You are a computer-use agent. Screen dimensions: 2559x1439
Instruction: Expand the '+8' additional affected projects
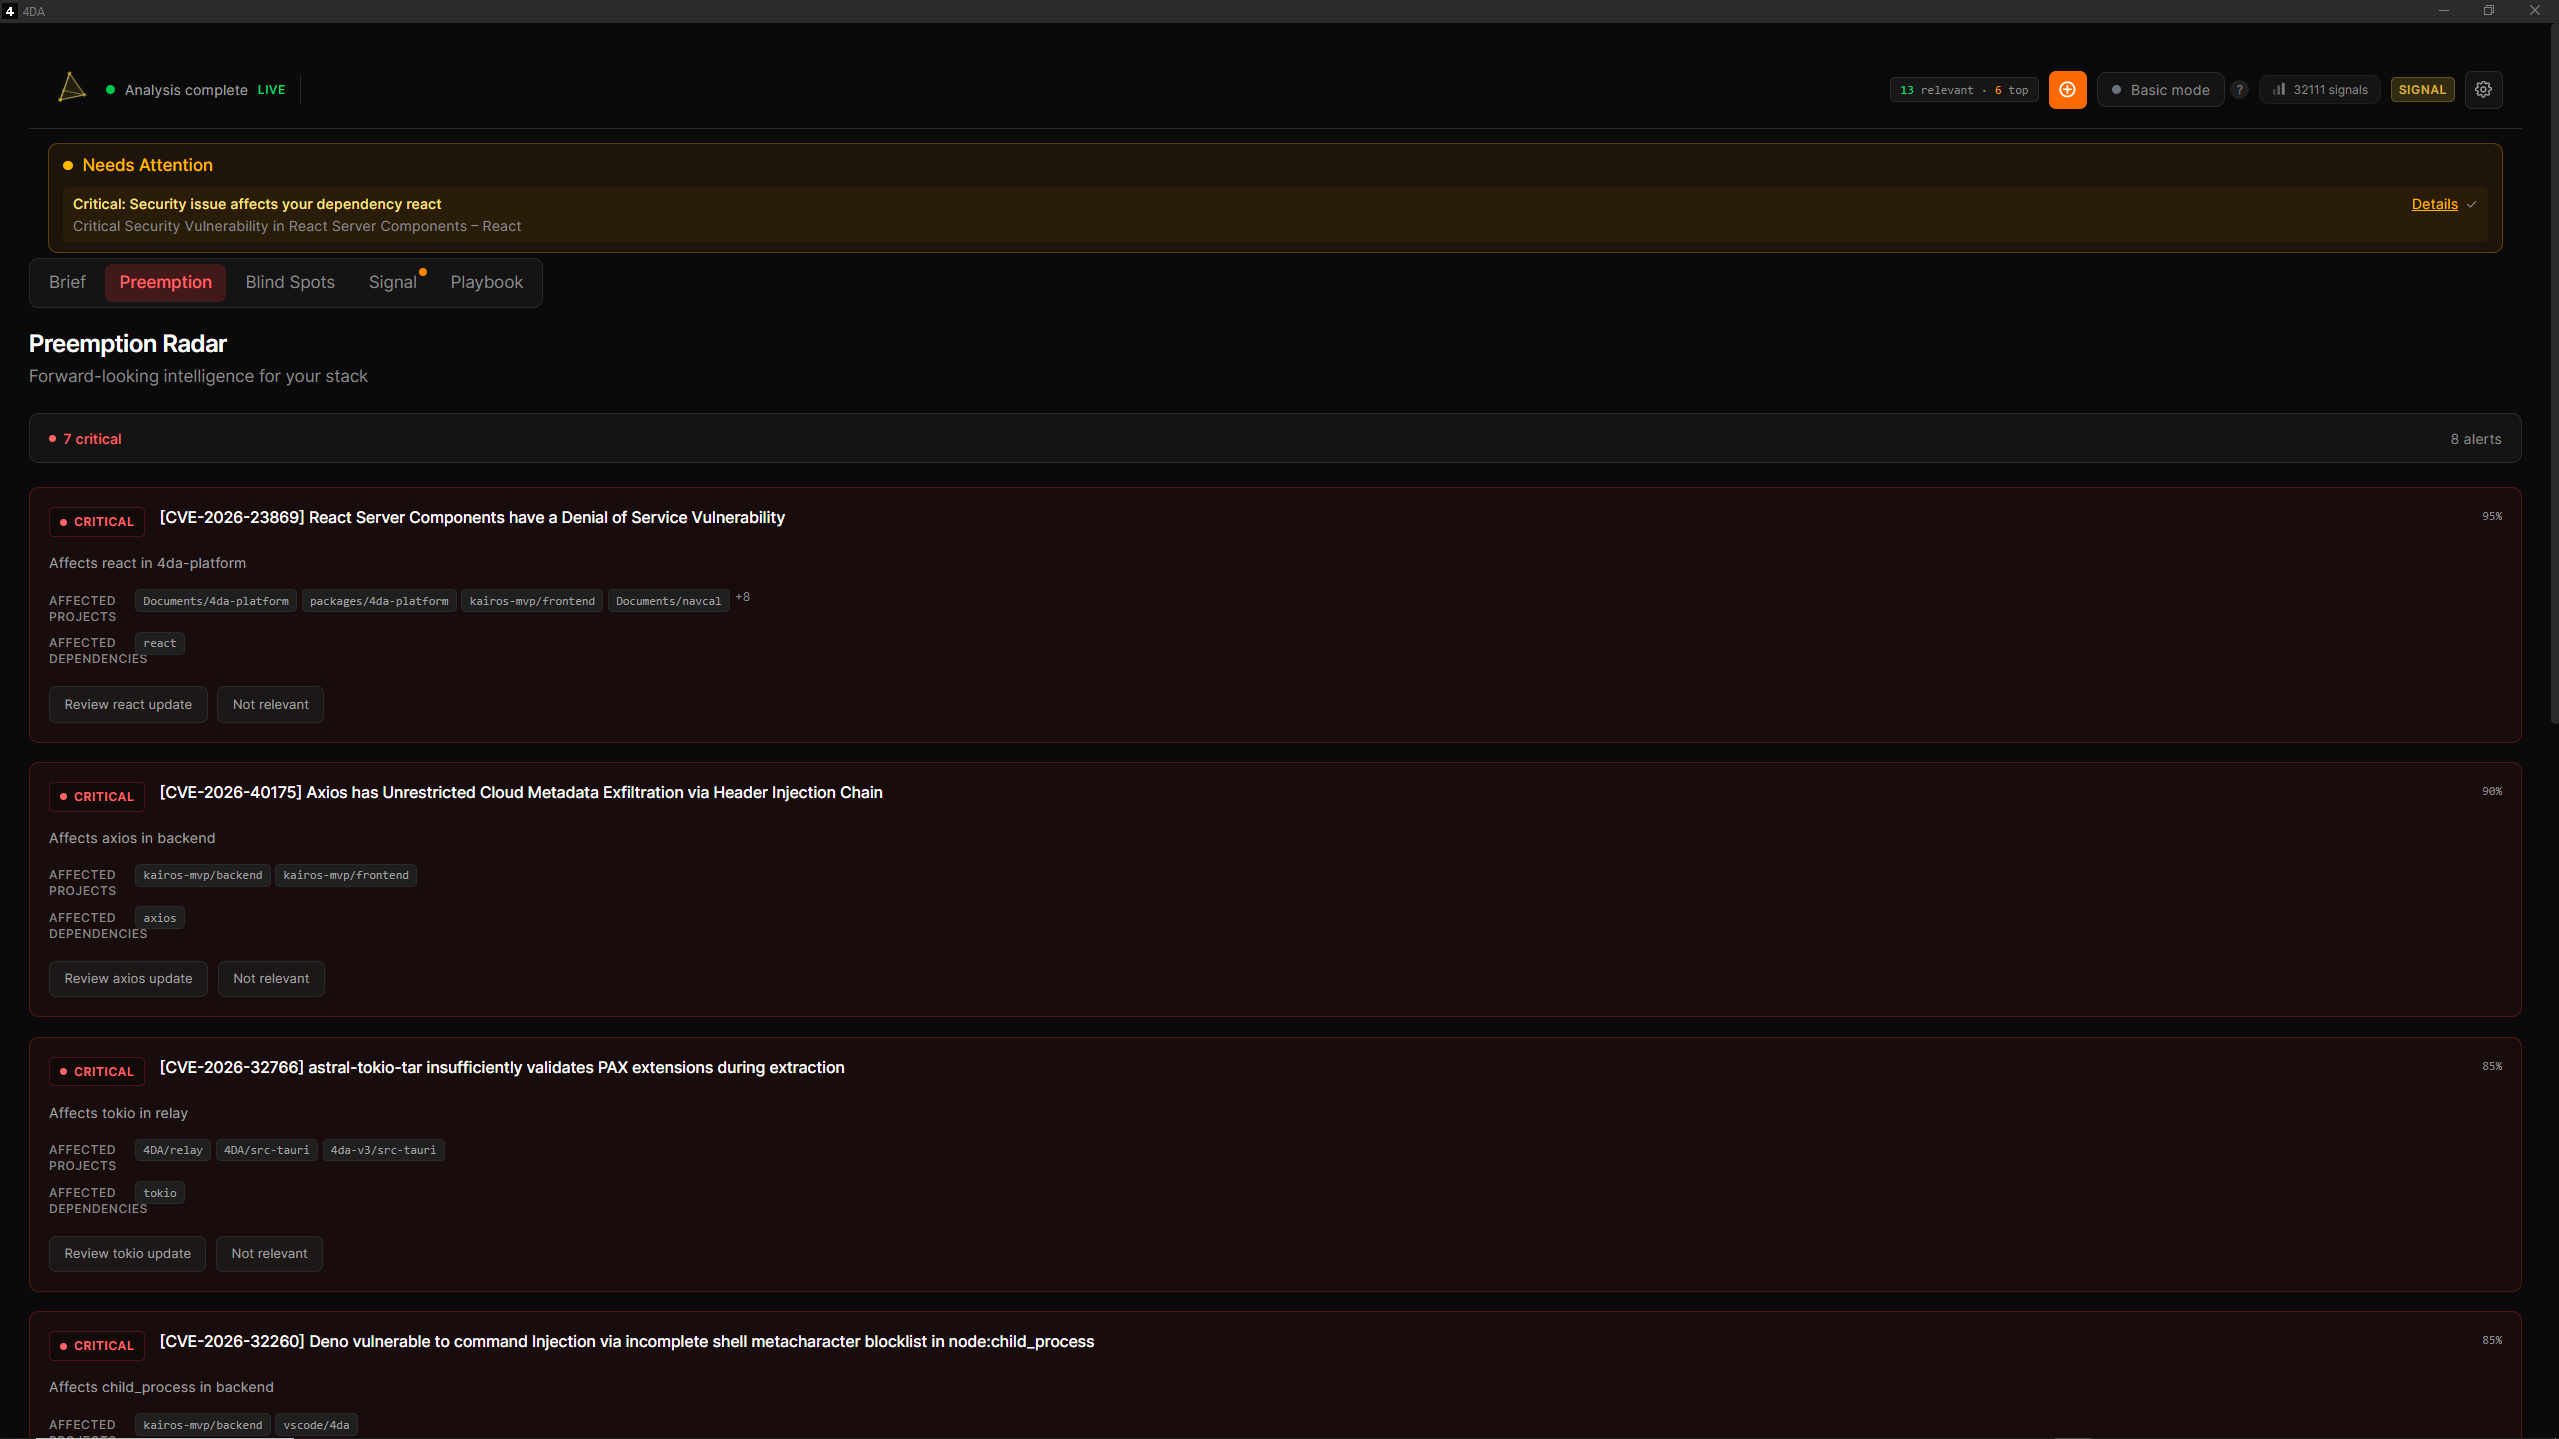click(743, 598)
